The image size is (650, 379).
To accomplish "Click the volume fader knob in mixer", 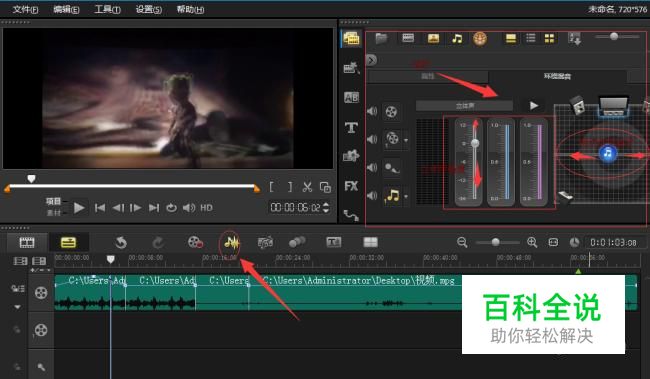I will [475, 143].
